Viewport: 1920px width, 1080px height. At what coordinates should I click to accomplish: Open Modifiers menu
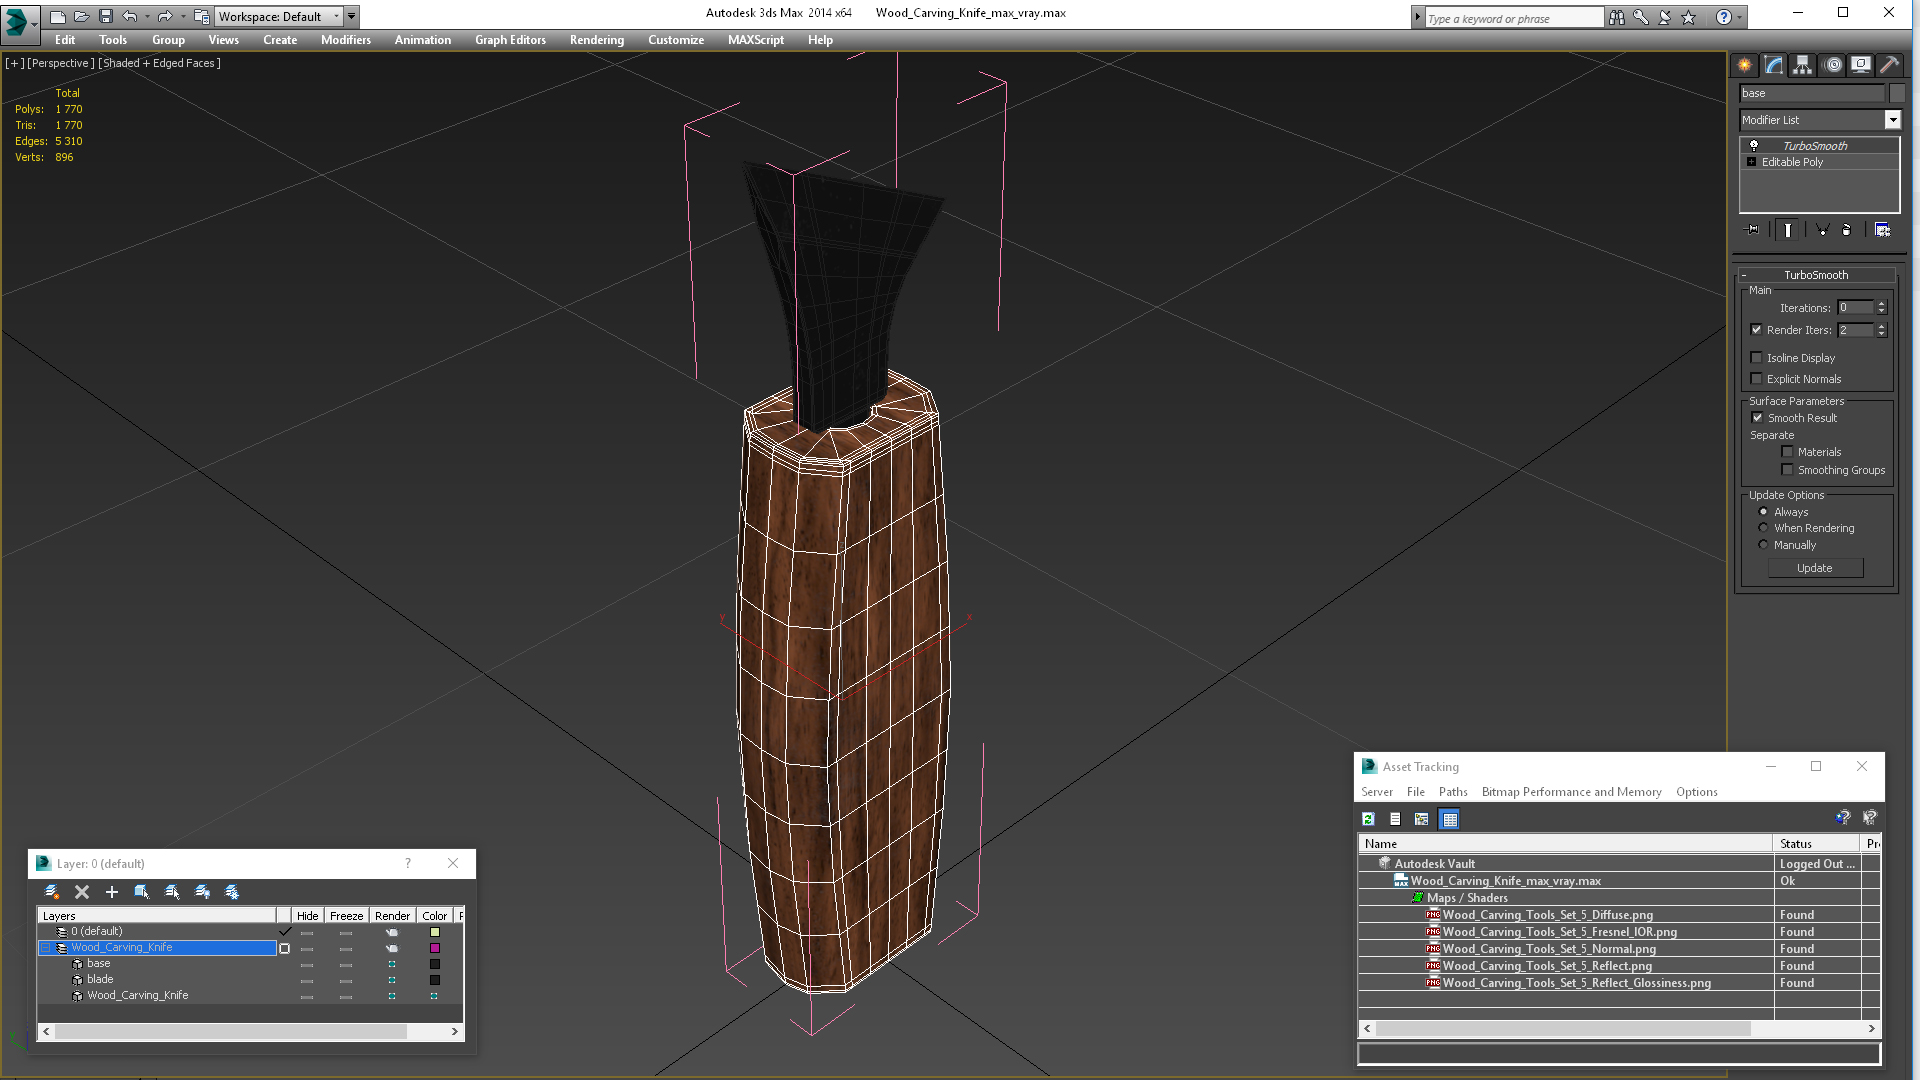(x=346, y=40)
